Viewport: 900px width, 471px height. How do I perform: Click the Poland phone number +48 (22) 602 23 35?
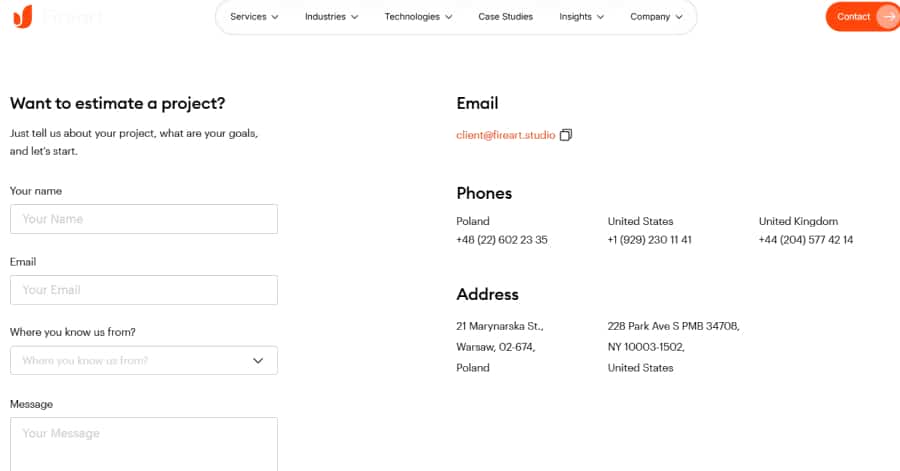[x=502, y=240]
